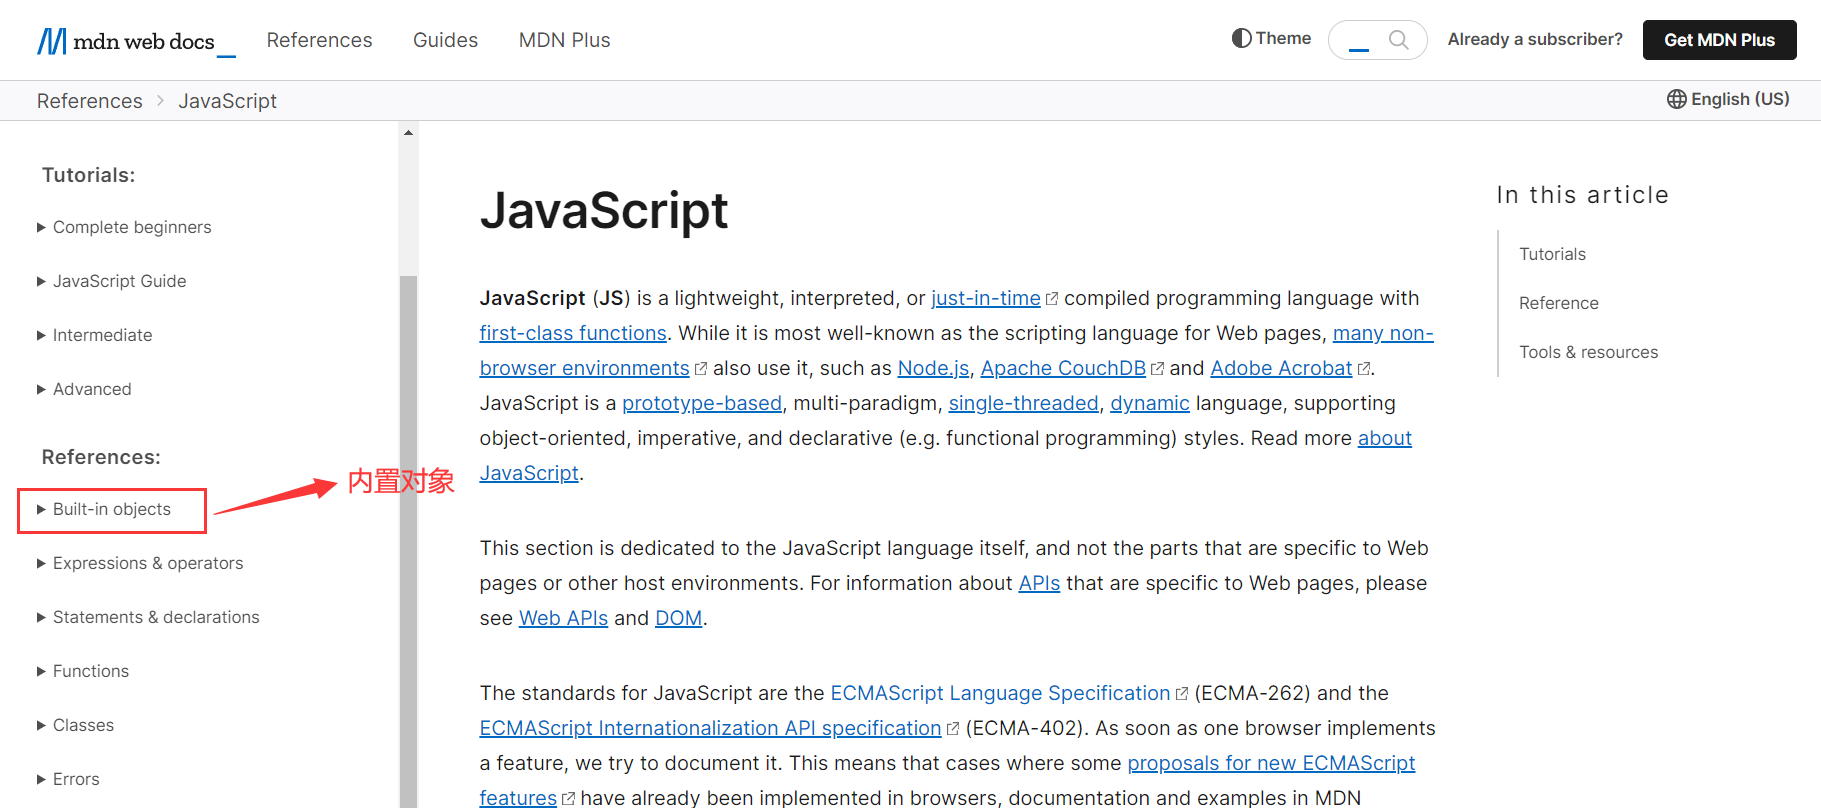Expand the Complete beginners tutorials

point(131,228)
